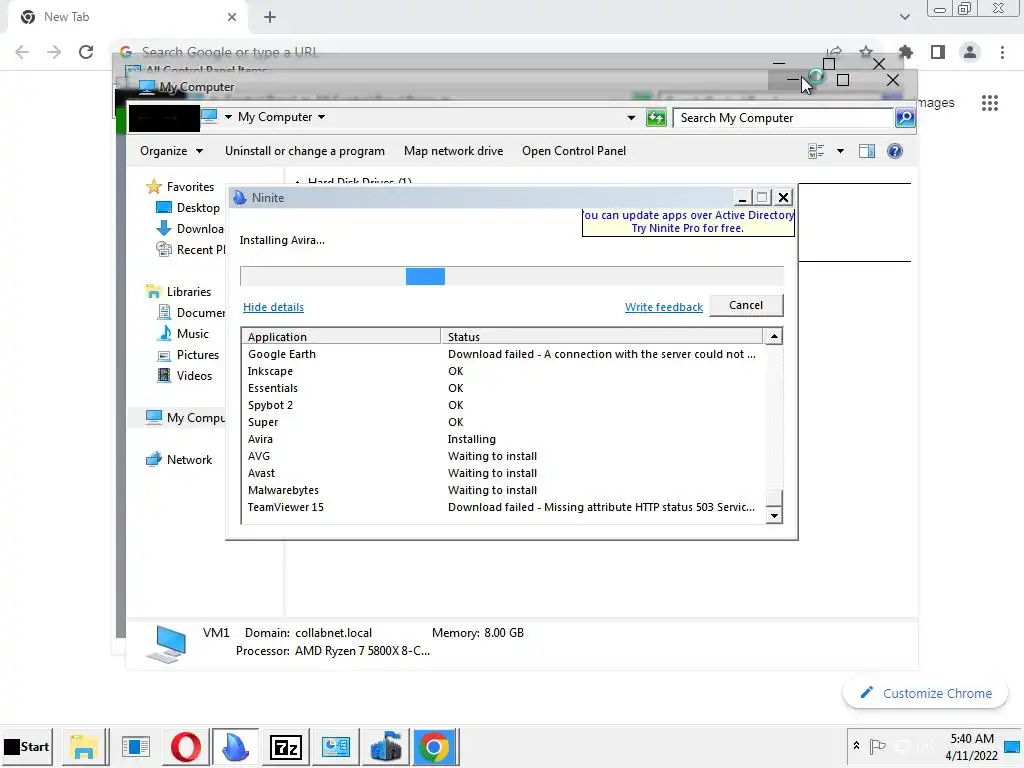
Task: Click the Chrome back arrow
Action: (22, 52)
